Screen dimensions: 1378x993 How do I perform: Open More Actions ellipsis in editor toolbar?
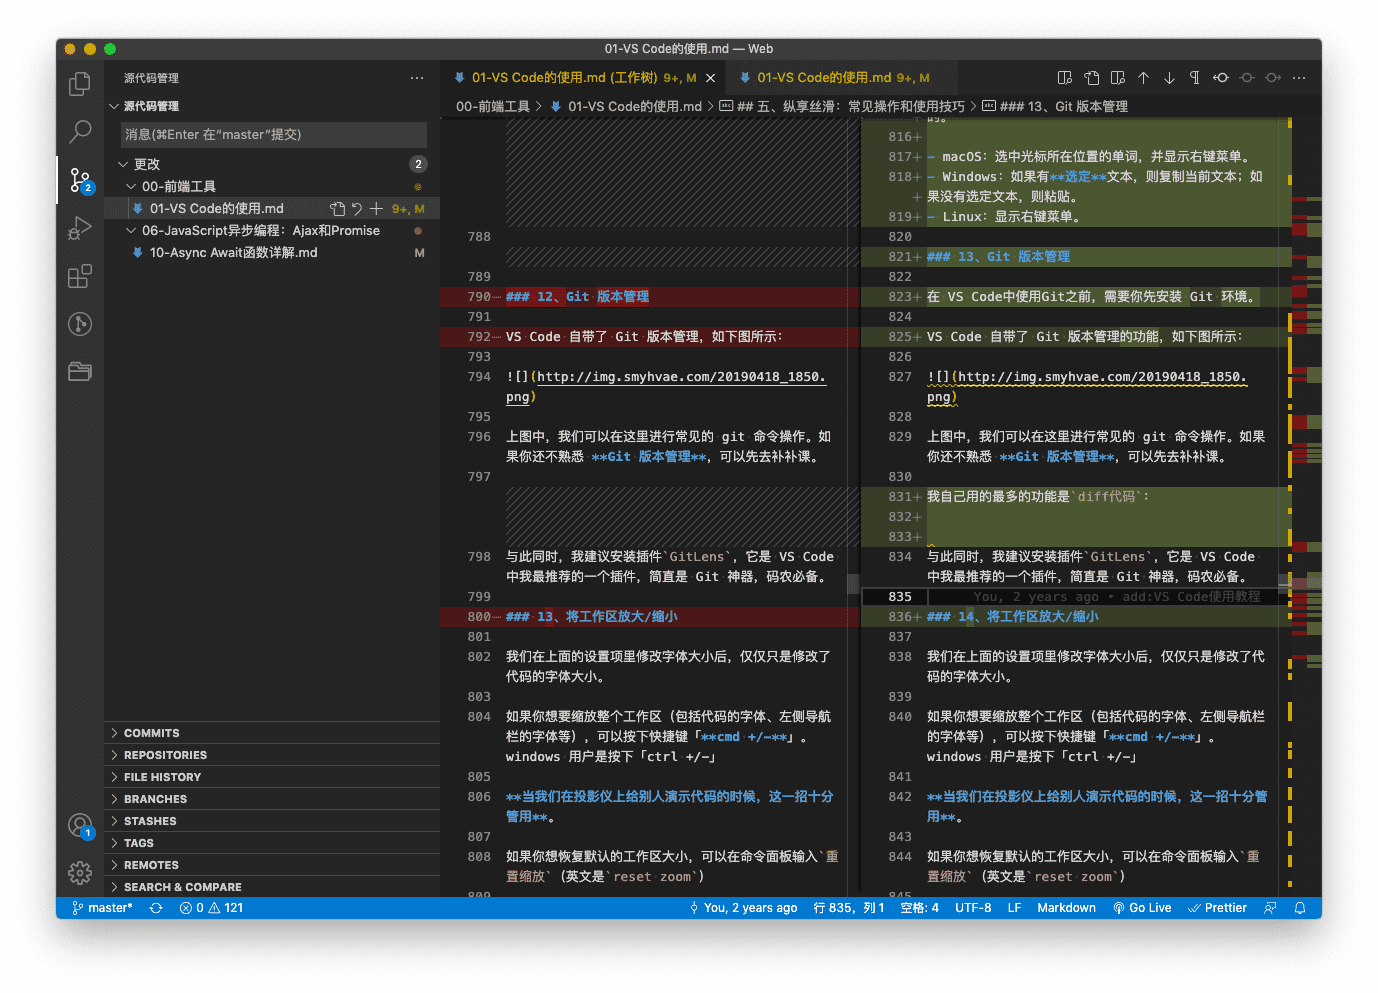pyautogui.click(x=1299, y=78)
